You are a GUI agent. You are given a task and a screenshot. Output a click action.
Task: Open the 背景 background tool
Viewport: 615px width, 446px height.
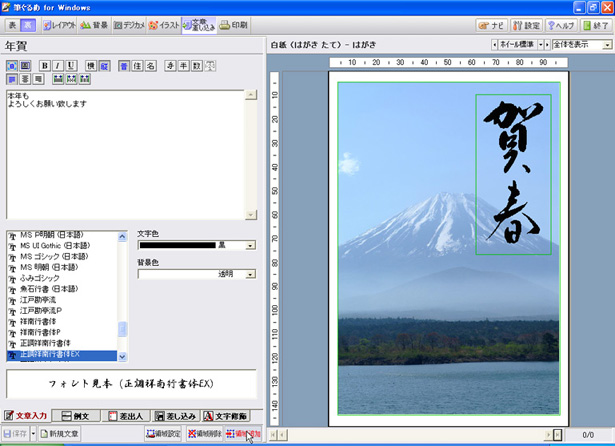coord(94,25)
